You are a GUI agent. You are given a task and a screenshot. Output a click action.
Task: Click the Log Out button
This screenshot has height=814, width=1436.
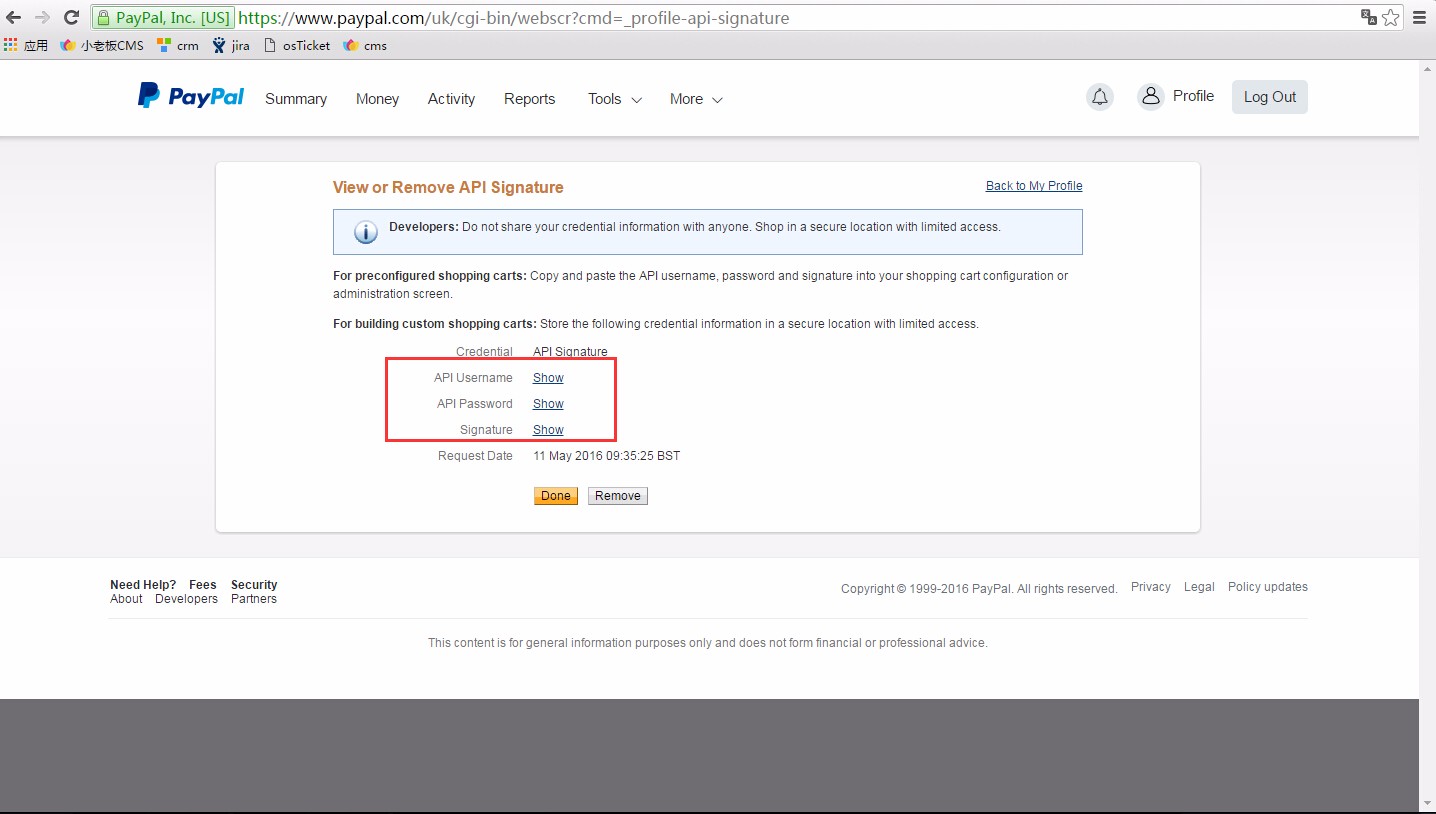(1270, 97)
